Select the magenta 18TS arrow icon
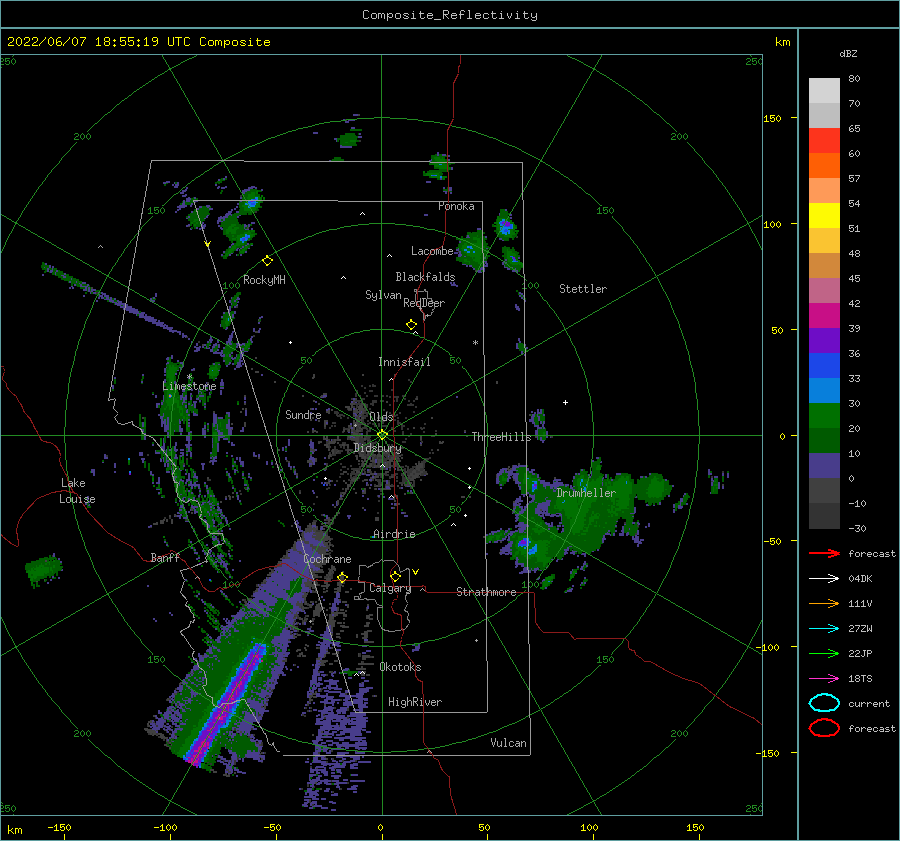Viewport: 900px width, 841px height. (824, 679)
